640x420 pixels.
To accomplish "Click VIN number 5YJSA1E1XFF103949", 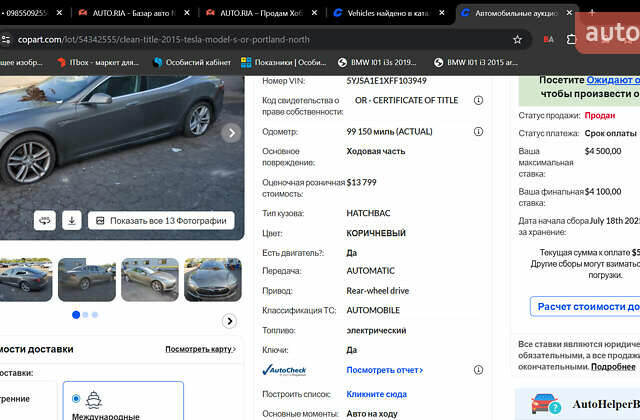I will (386, 81).
